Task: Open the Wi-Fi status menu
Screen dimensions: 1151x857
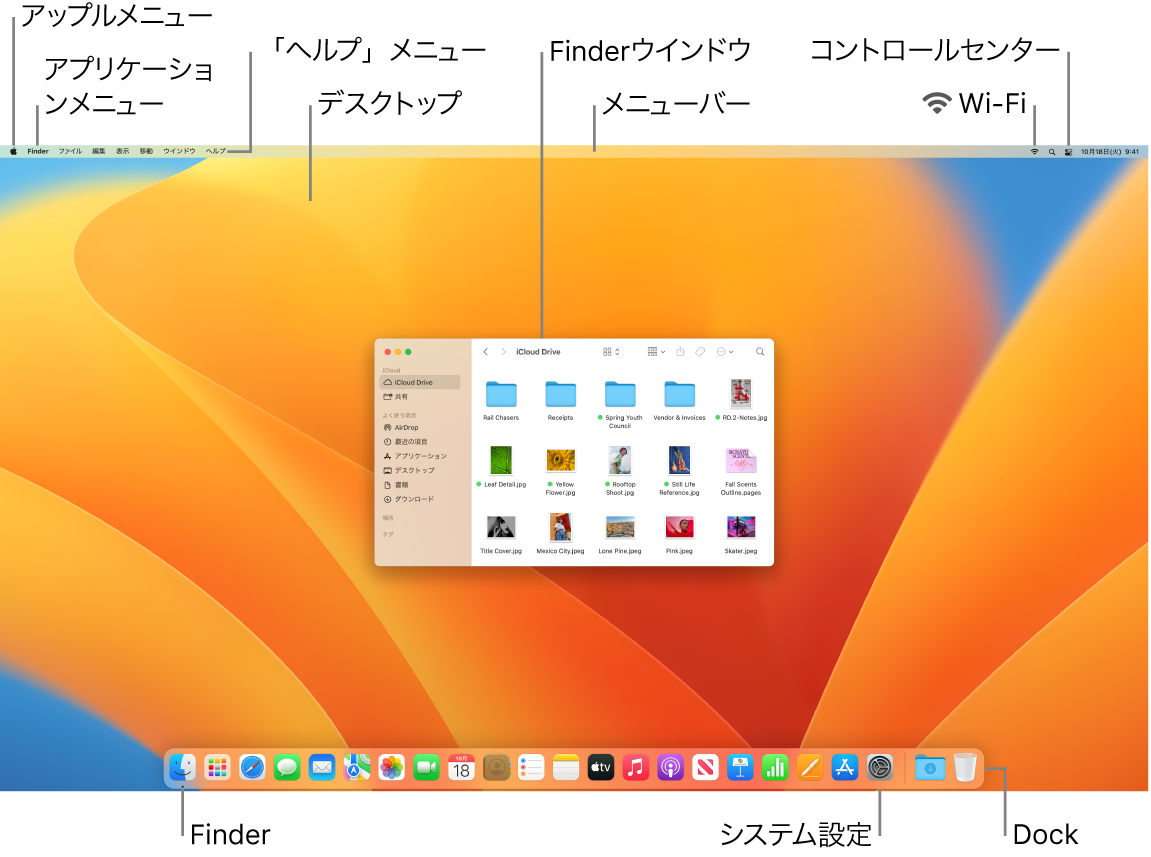Action: pos(1034,151)
